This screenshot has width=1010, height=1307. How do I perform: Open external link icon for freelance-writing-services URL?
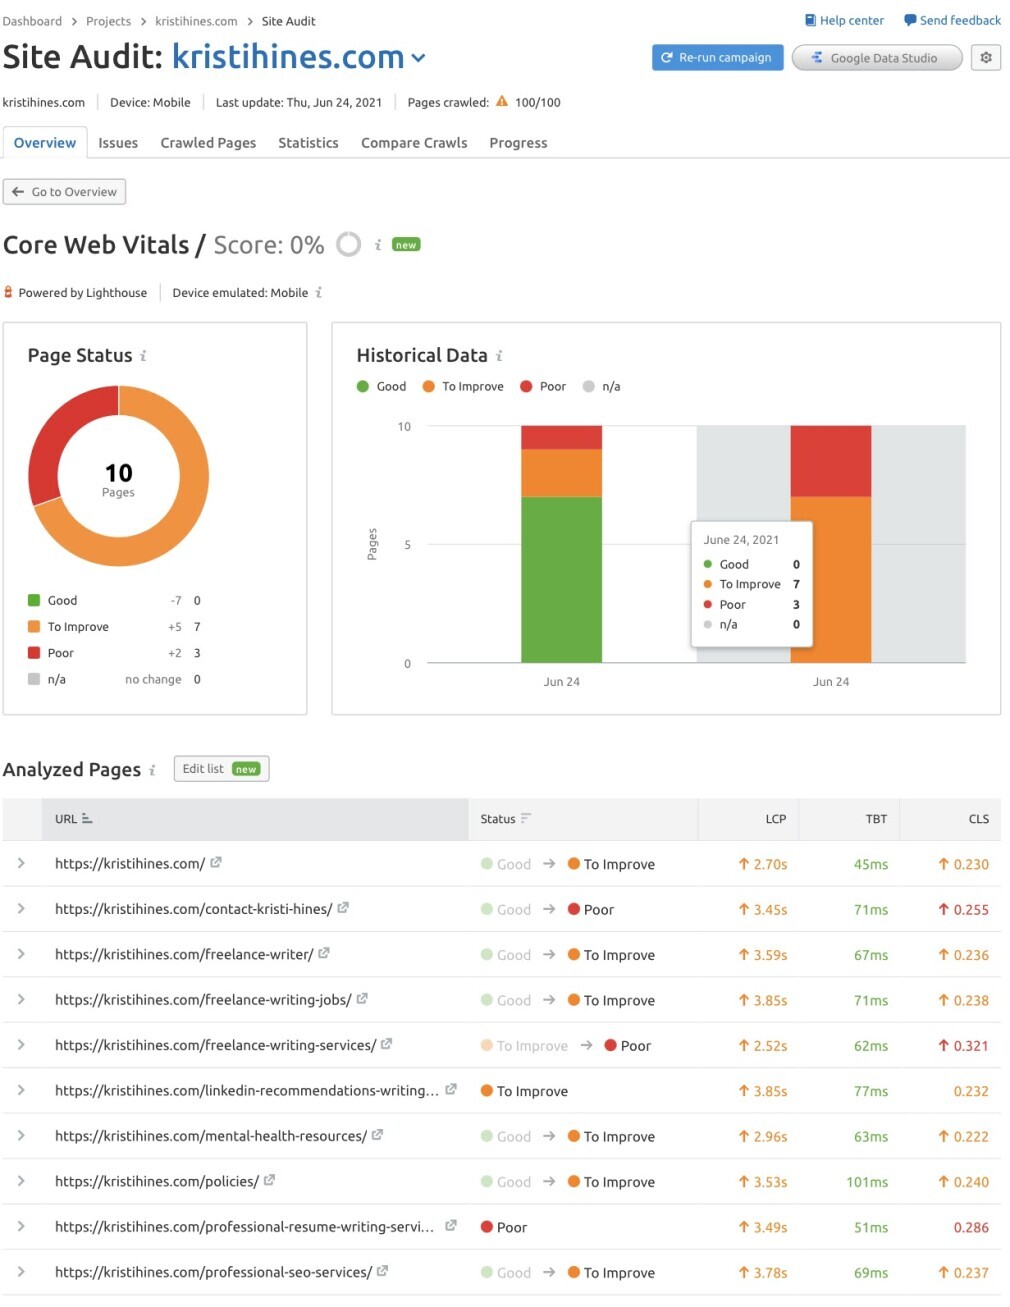[386, 1044]
